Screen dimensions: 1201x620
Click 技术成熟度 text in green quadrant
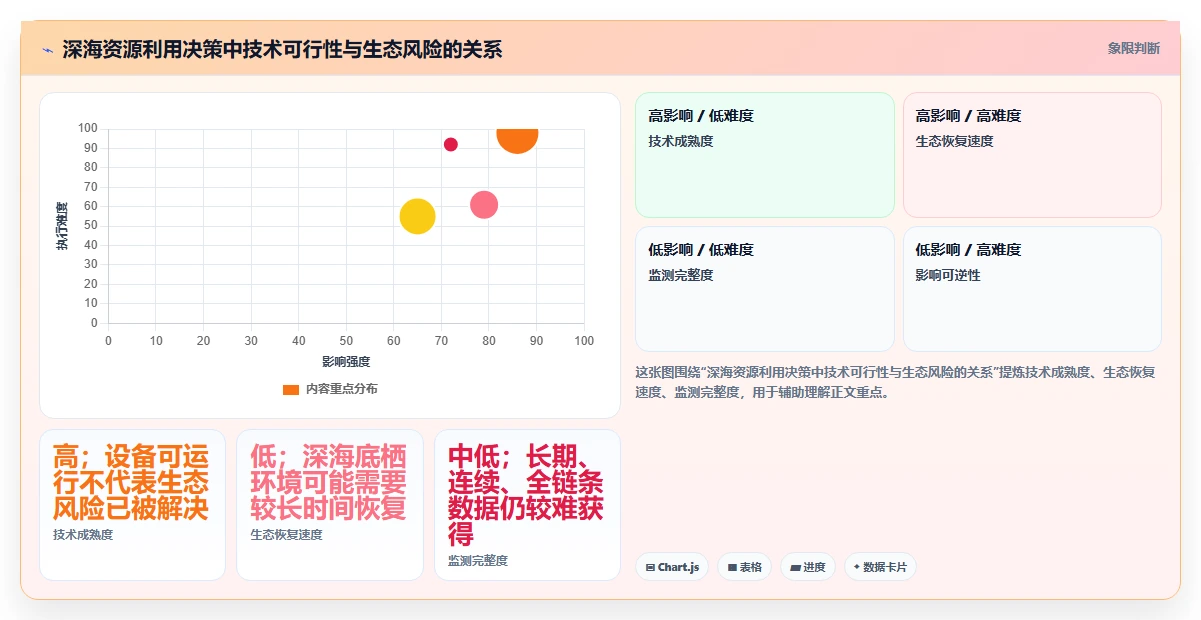point(681,141)
